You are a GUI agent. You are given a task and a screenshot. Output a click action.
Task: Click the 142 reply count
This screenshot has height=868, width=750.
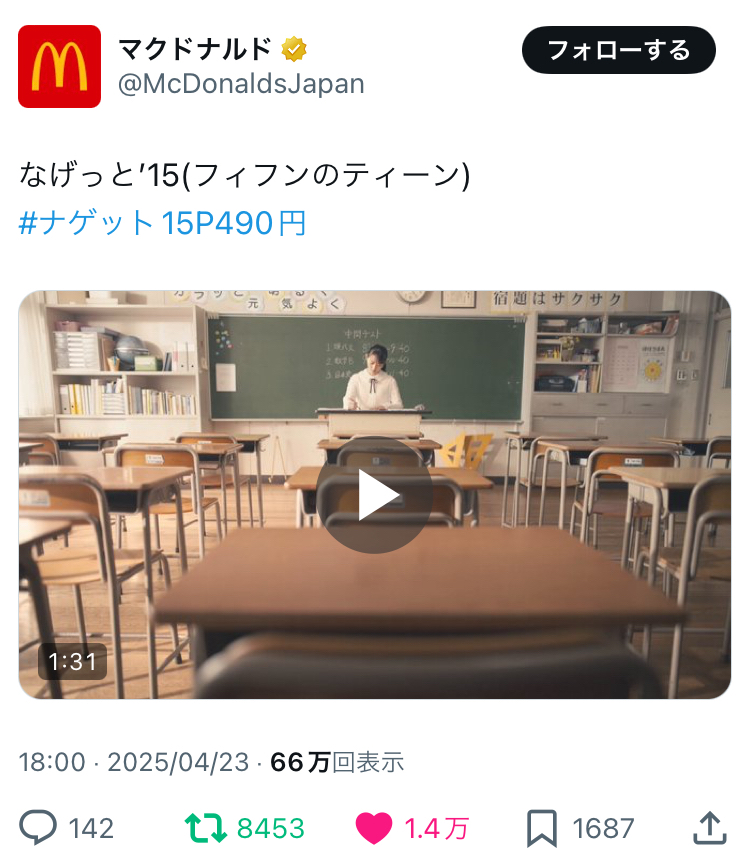pos(91,829)
